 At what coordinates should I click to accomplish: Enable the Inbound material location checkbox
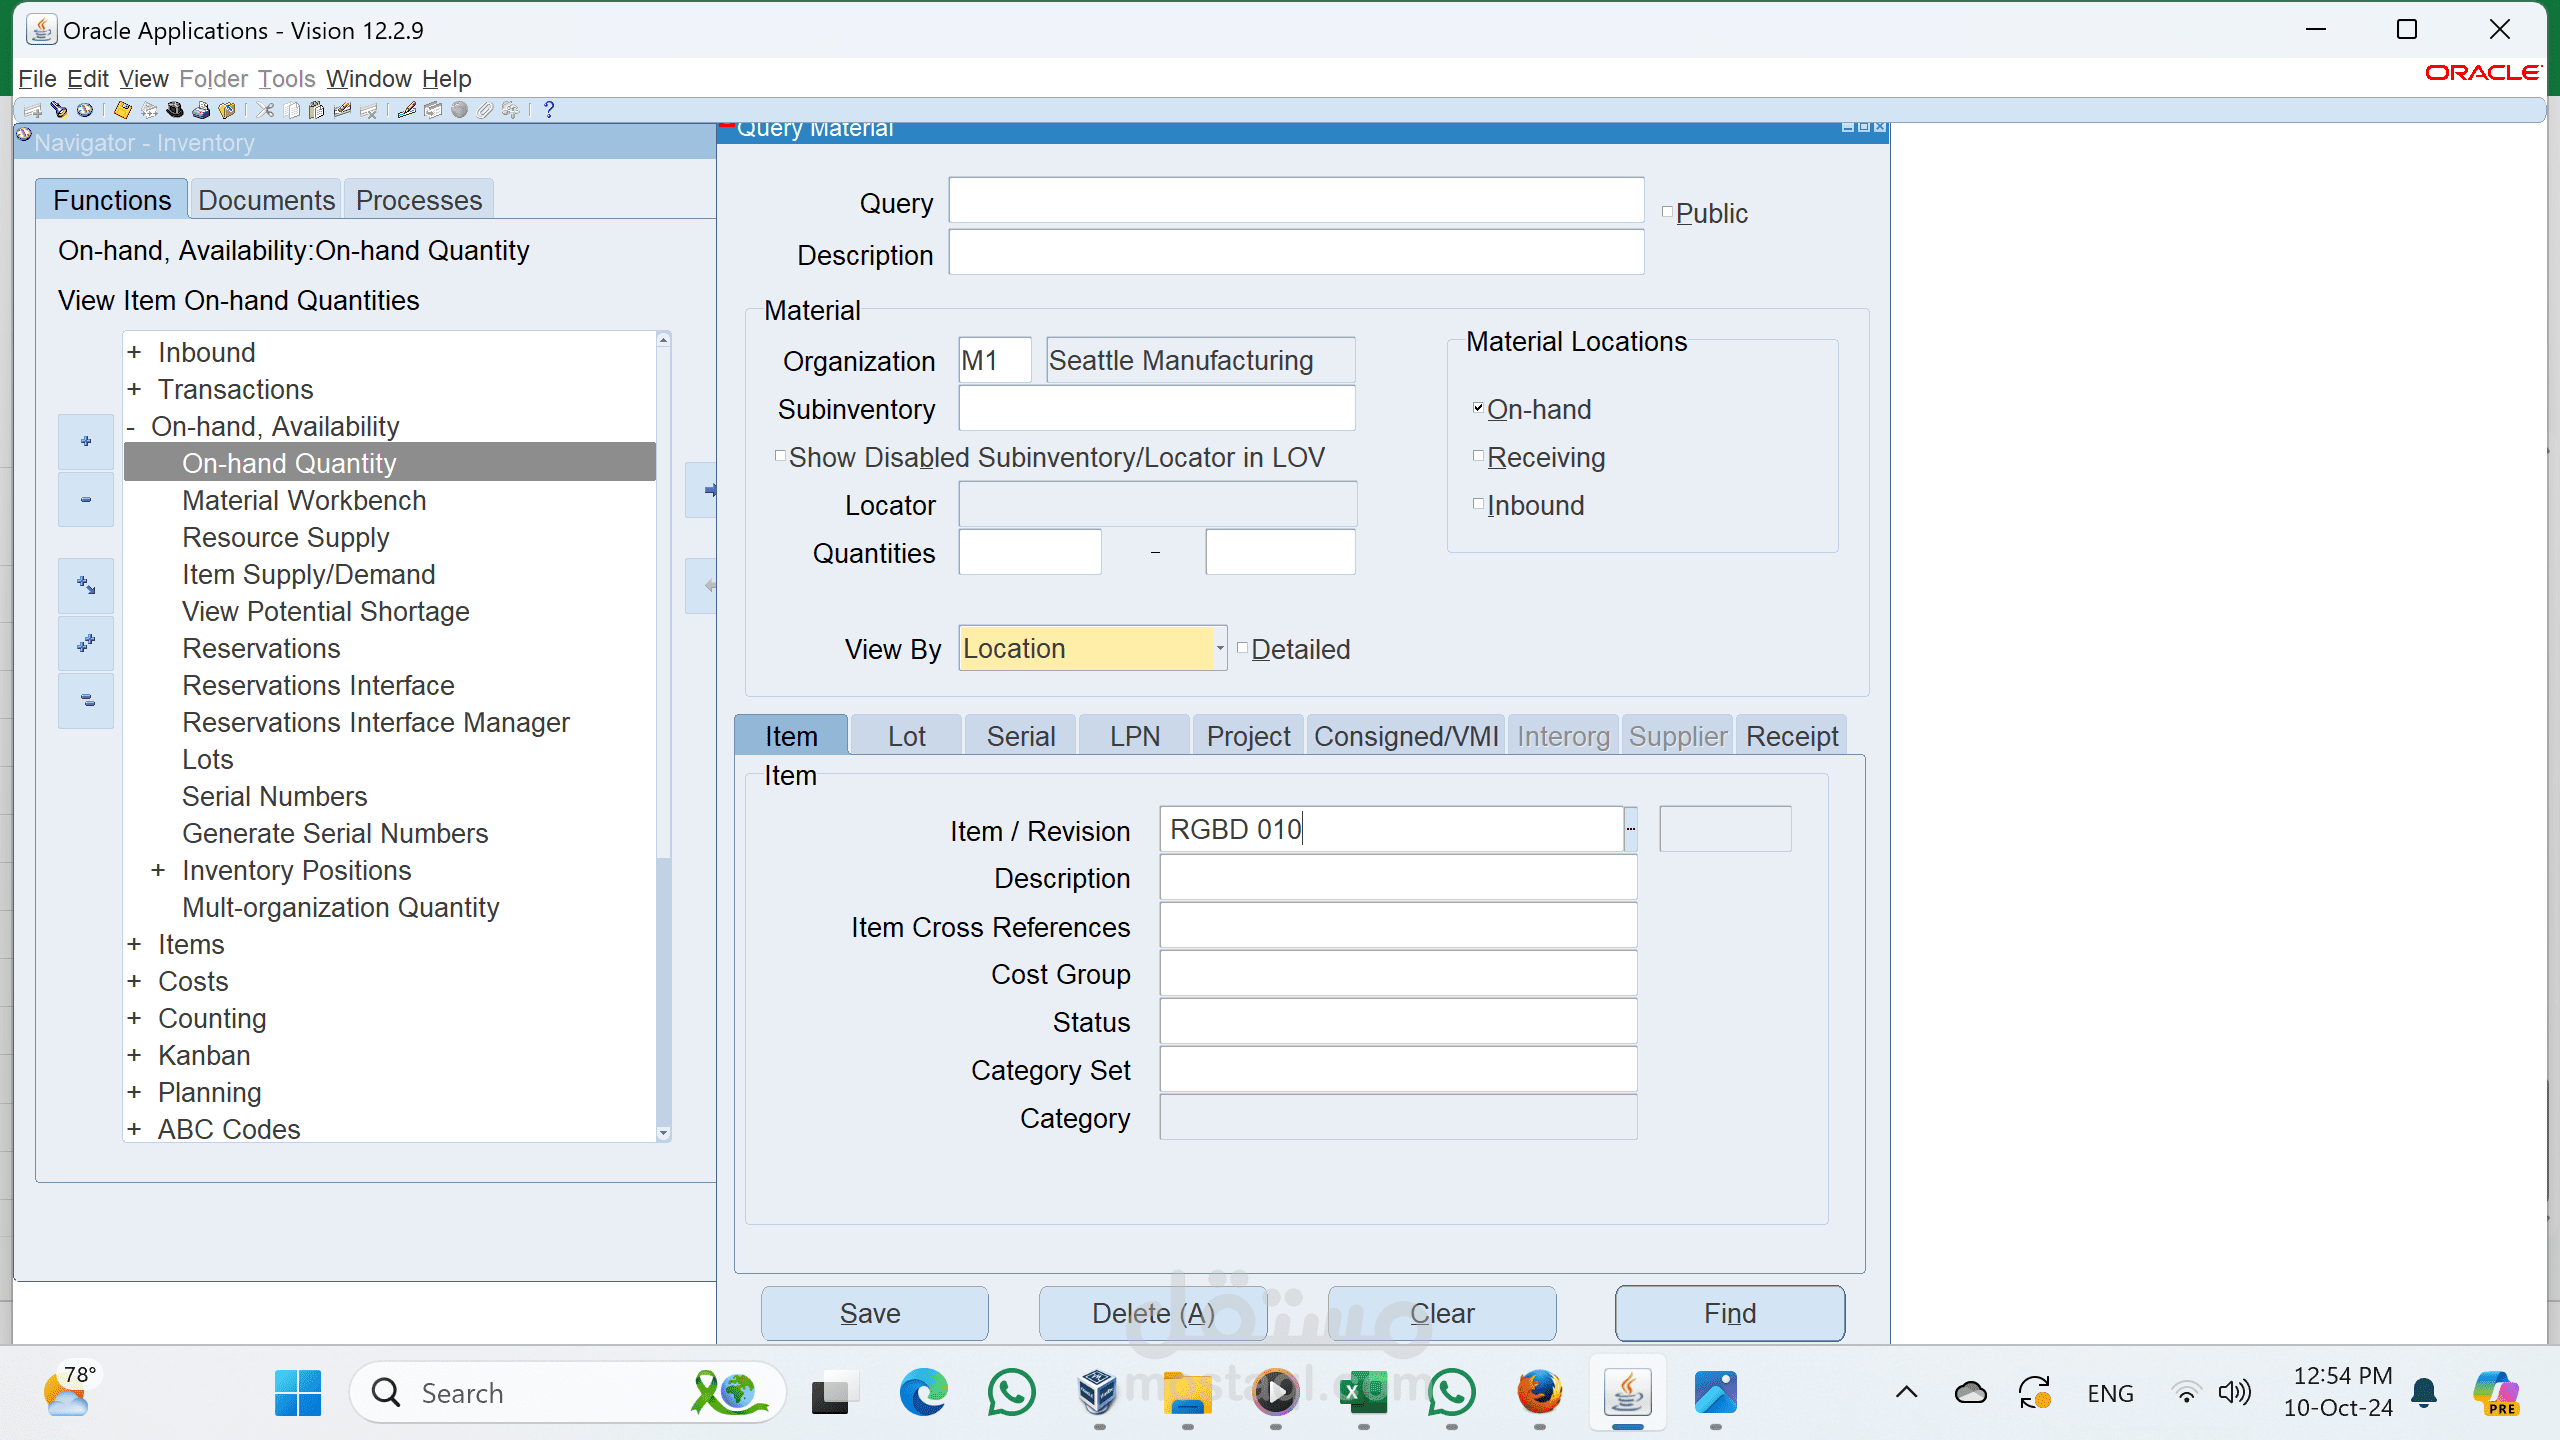coord(1478,503)
